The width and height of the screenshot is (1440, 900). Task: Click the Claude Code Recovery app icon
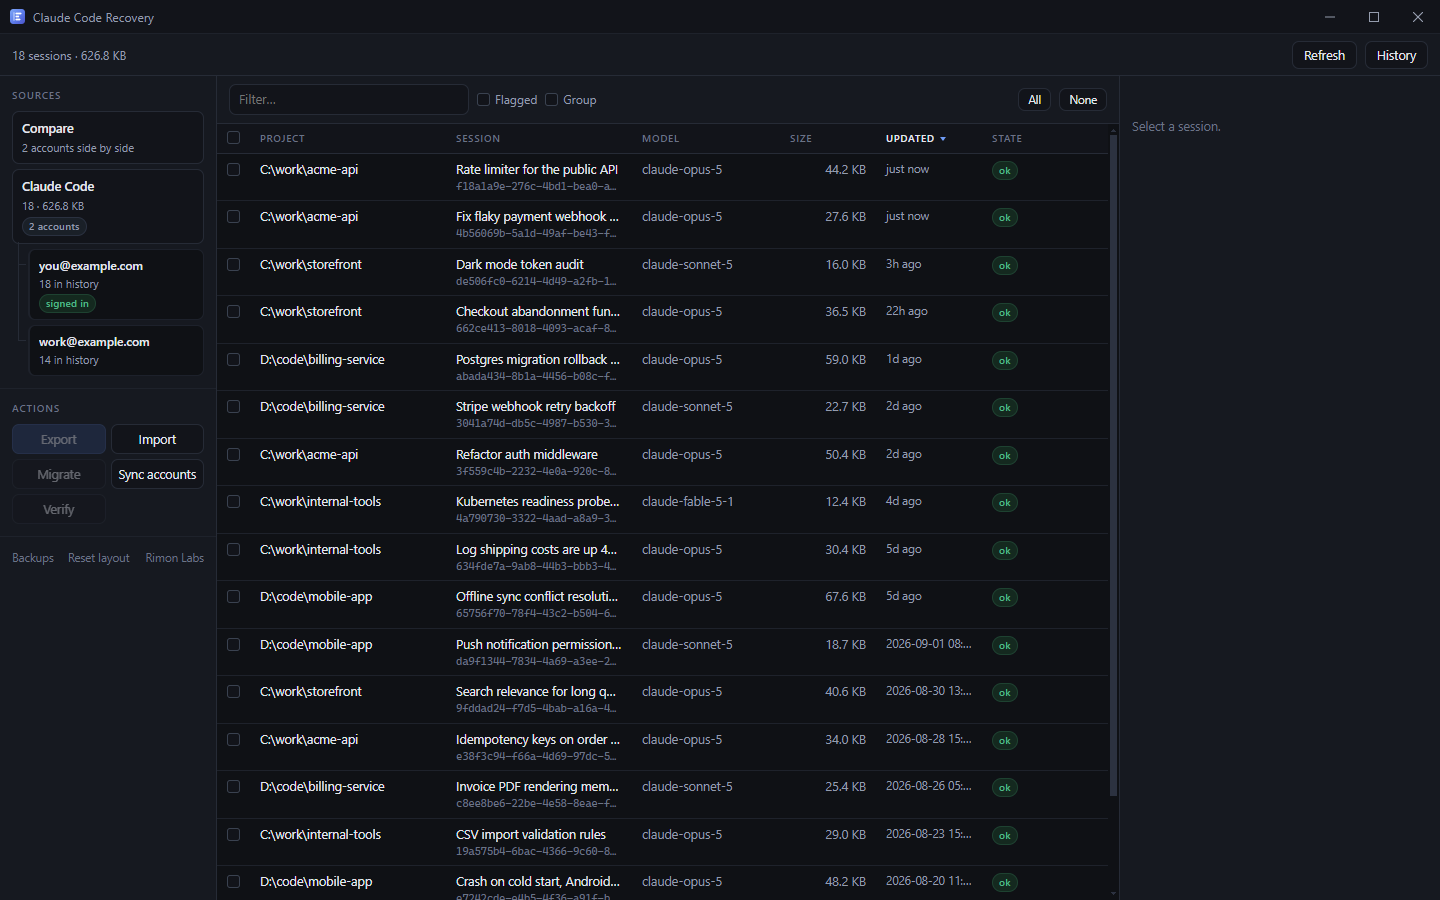click(x=17, y=17)
